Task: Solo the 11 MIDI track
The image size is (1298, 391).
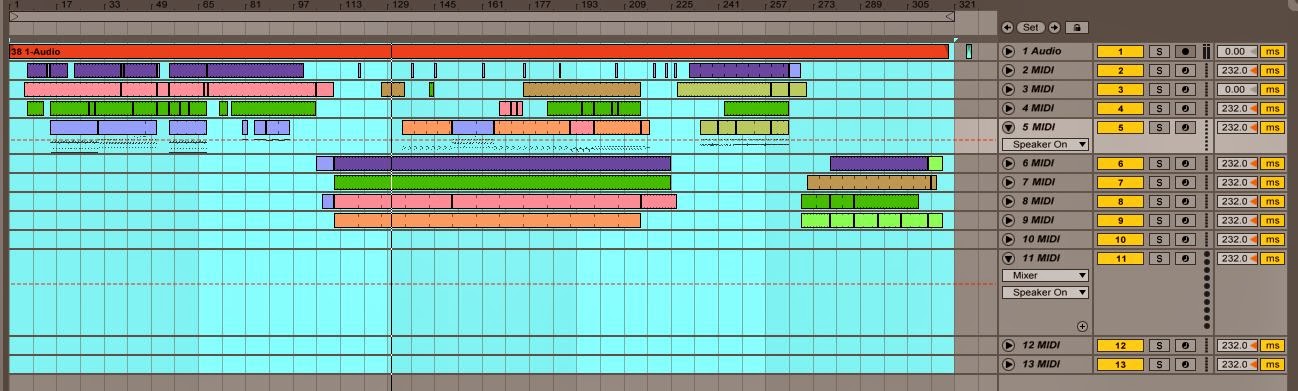Action: 1159,258
